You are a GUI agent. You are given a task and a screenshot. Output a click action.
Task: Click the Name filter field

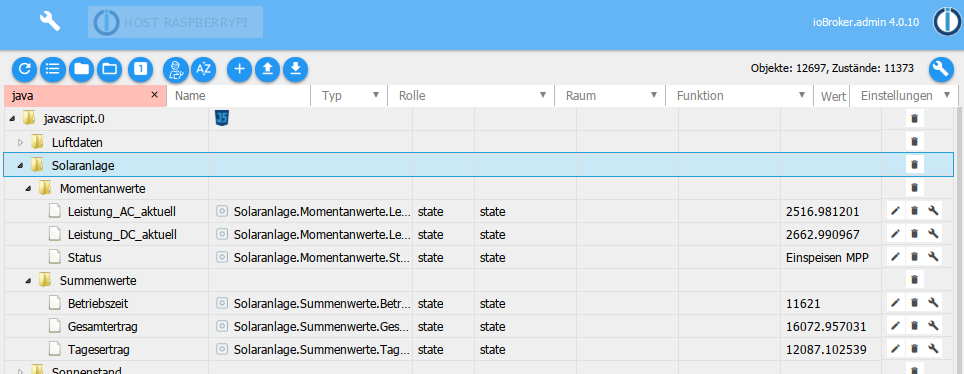240,96
